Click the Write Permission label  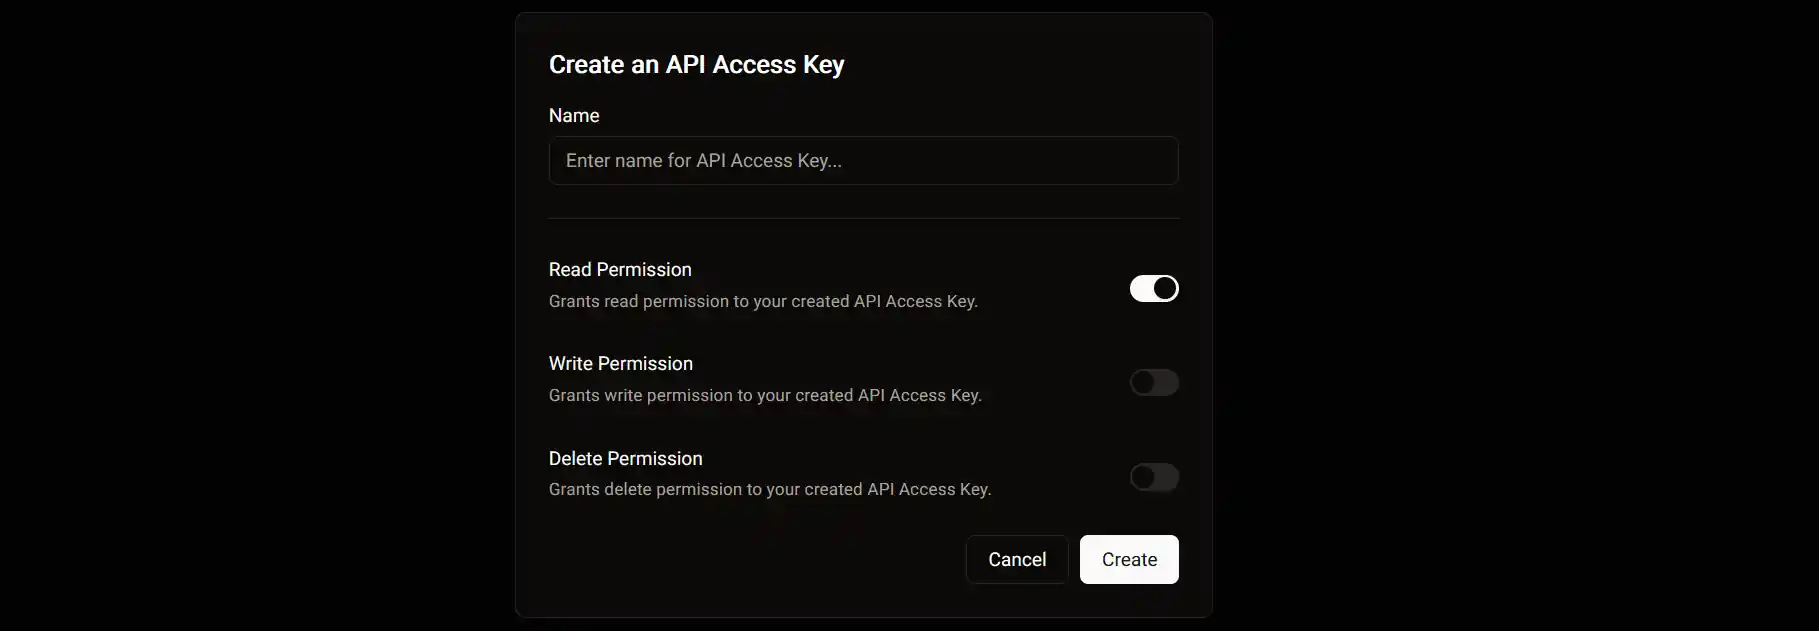pos(620,363)
